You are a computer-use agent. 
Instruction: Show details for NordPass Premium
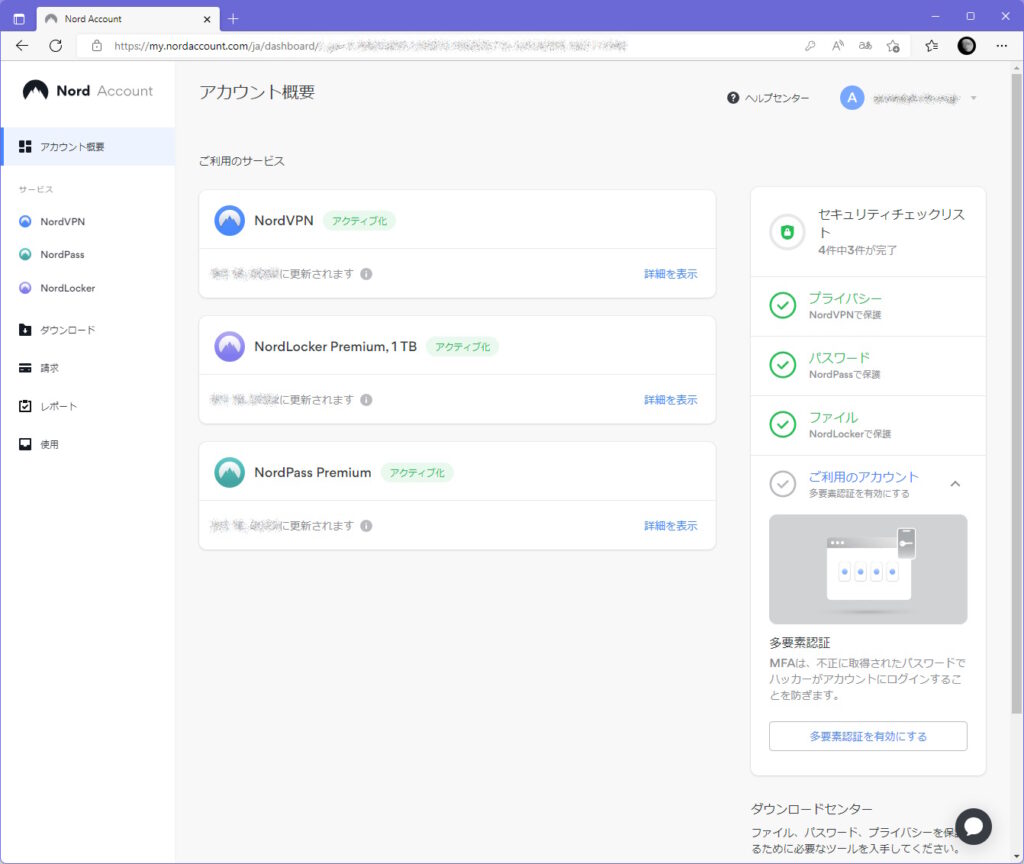(671, 526)
